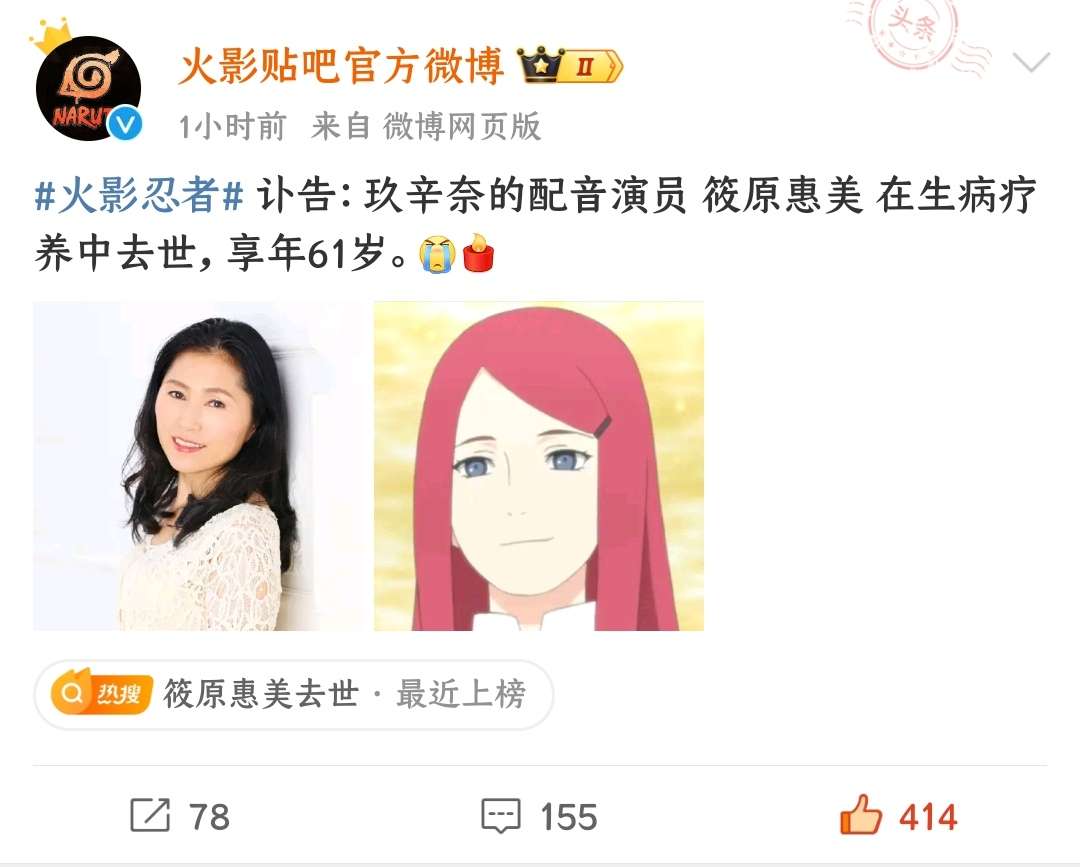1080x867 pixels.
Task: Open the 筱原惠美去世 trending topic chip
Action: pos(293,694)
